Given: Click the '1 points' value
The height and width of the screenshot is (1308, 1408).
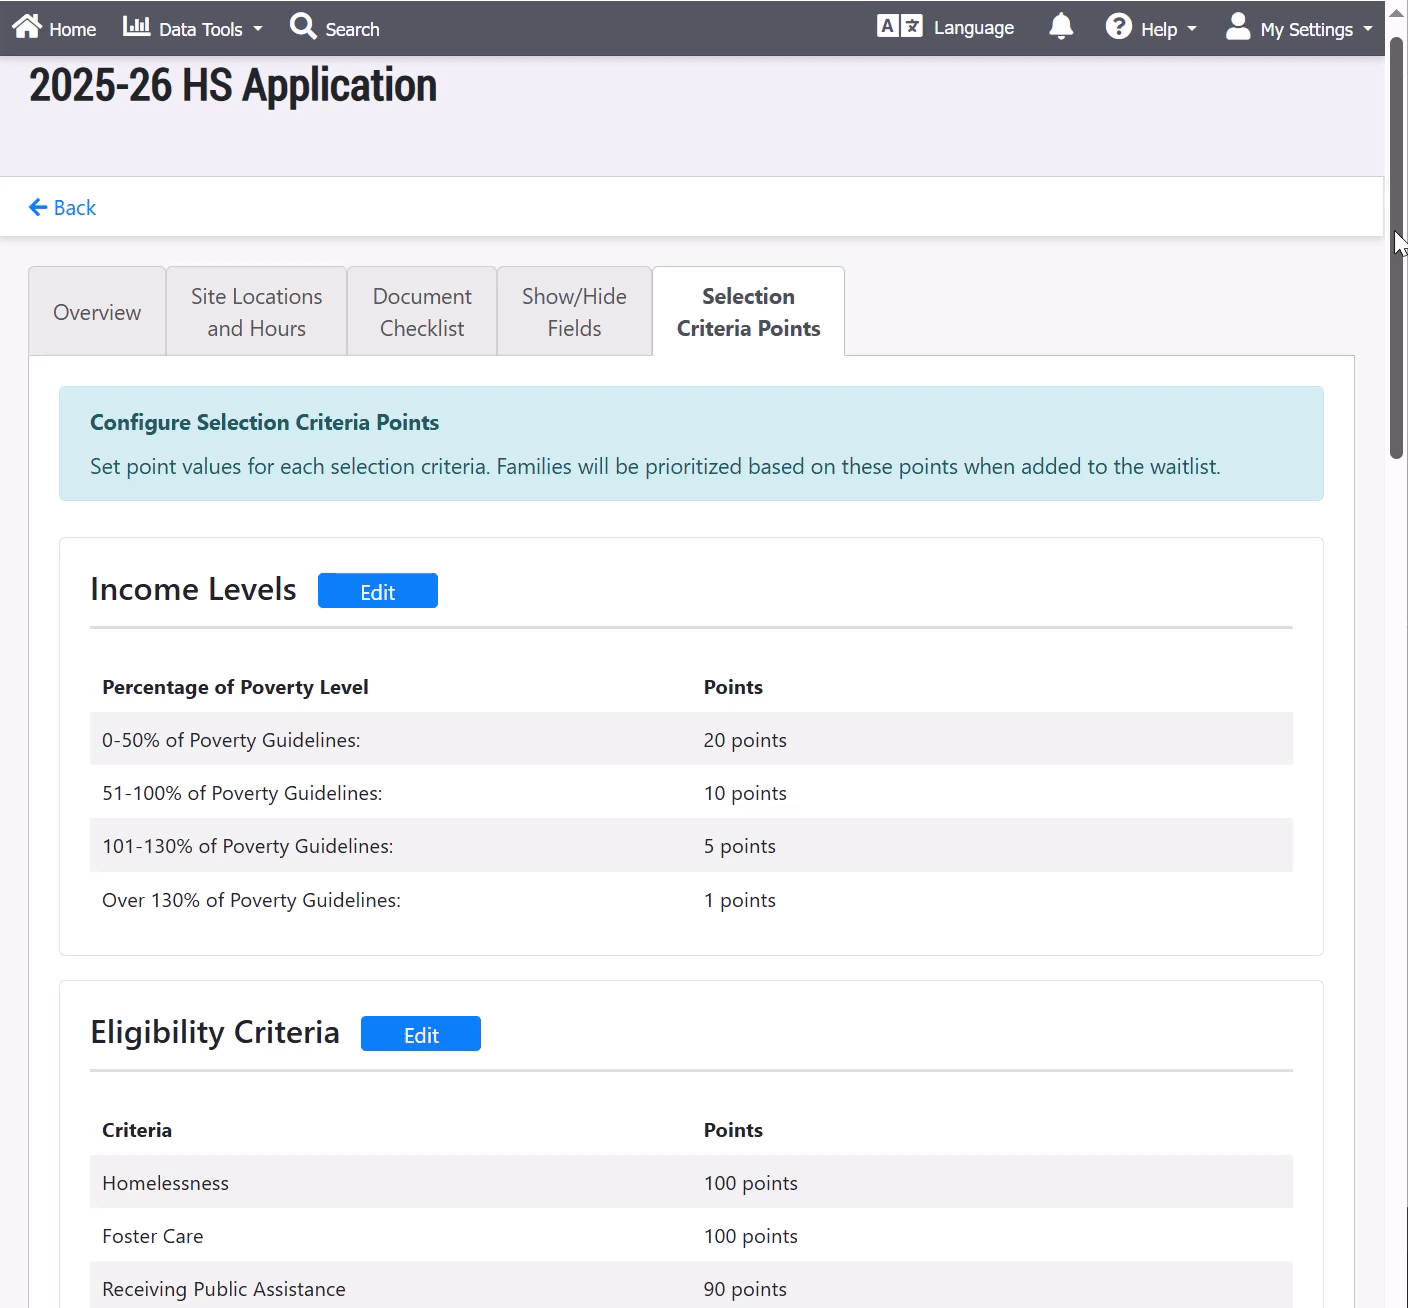Looking at the screenshot, I should 740,900.
